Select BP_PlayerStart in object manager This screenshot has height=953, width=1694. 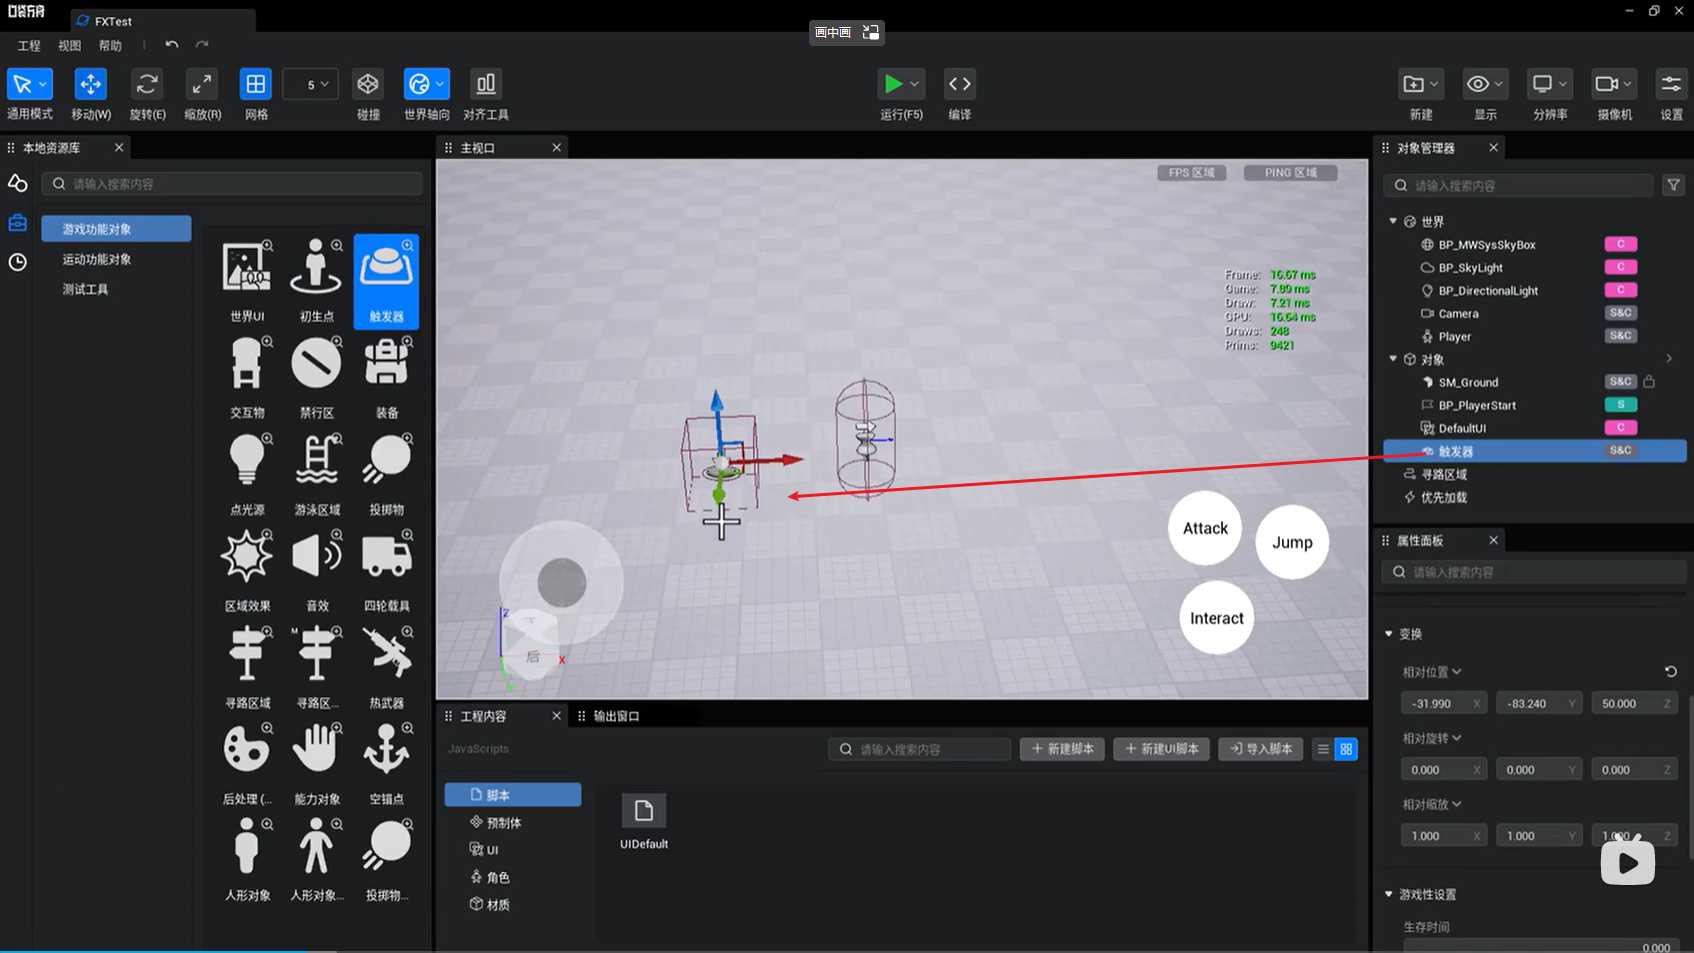coord(1477,405)
